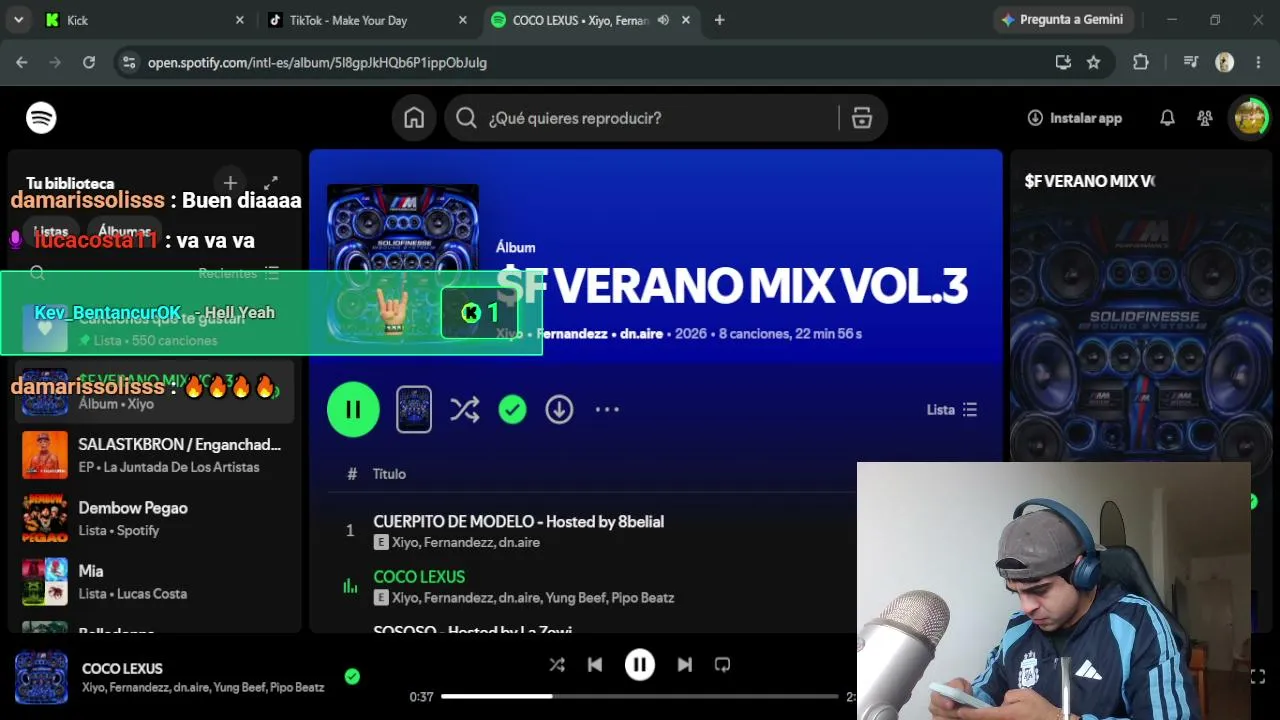Bookmark this page with the star
This screenshot has width=1280, height=720.
click(1094, 62)
